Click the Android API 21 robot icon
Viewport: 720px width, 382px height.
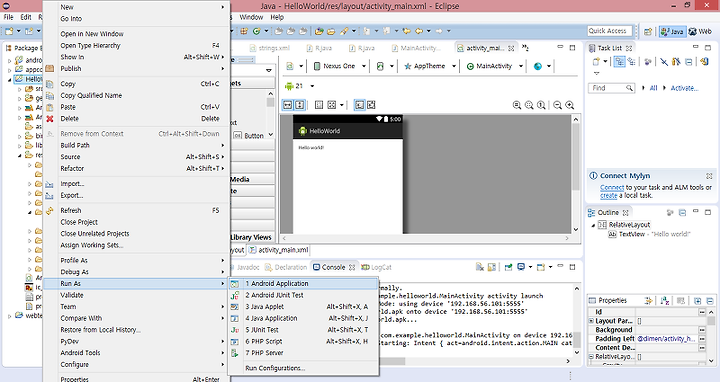[289, 86]
